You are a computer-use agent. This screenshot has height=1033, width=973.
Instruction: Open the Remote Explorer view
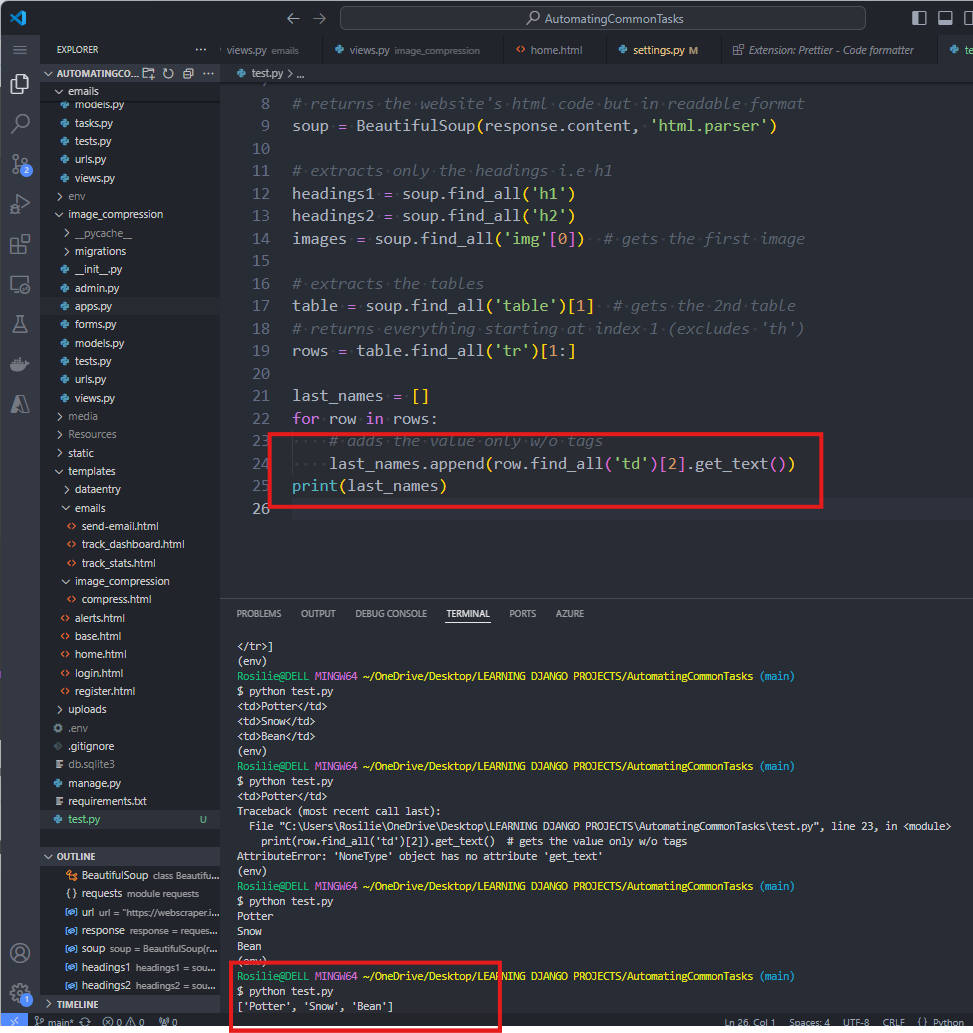pos(20,285)
